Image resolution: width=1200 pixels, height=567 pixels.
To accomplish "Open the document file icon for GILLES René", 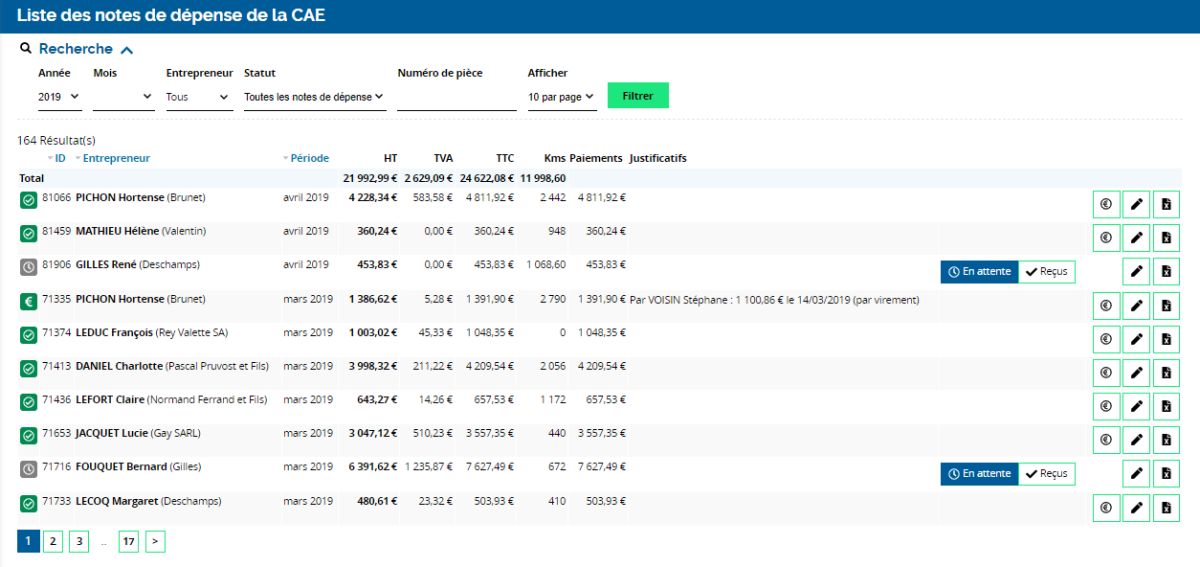I will [1166, 271].
